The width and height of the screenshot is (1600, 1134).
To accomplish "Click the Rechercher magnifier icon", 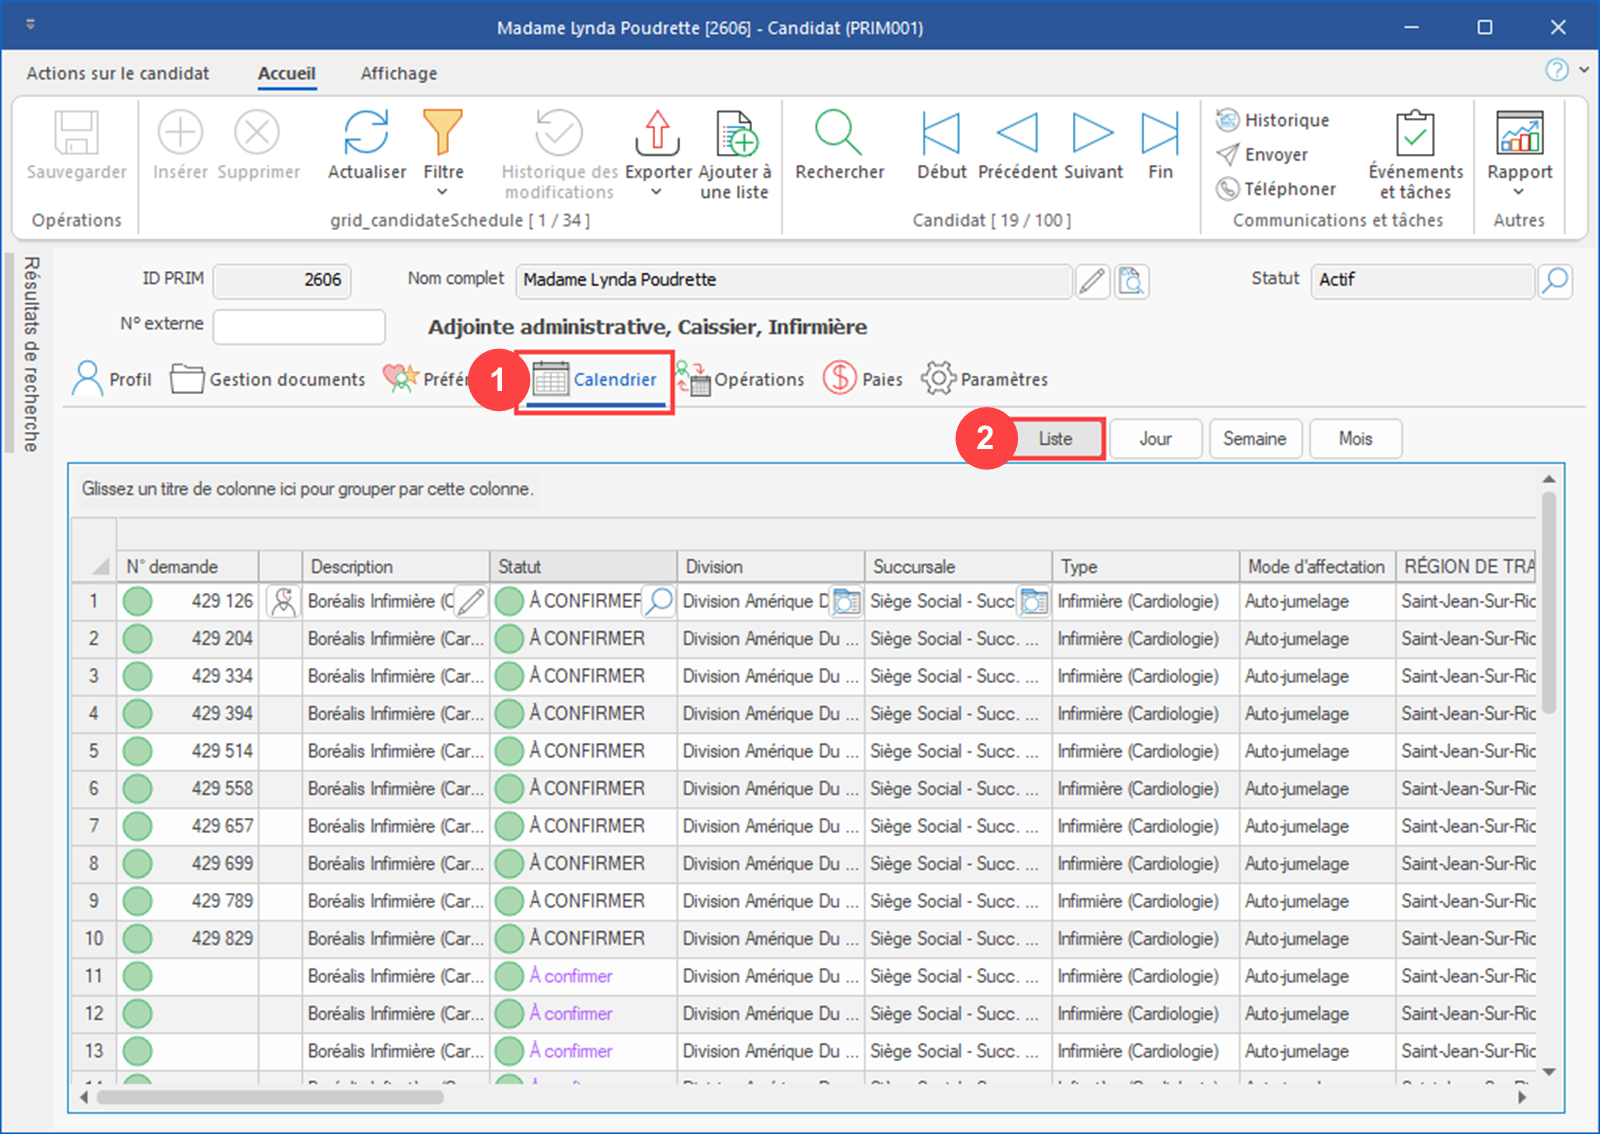I will point(838,134).
